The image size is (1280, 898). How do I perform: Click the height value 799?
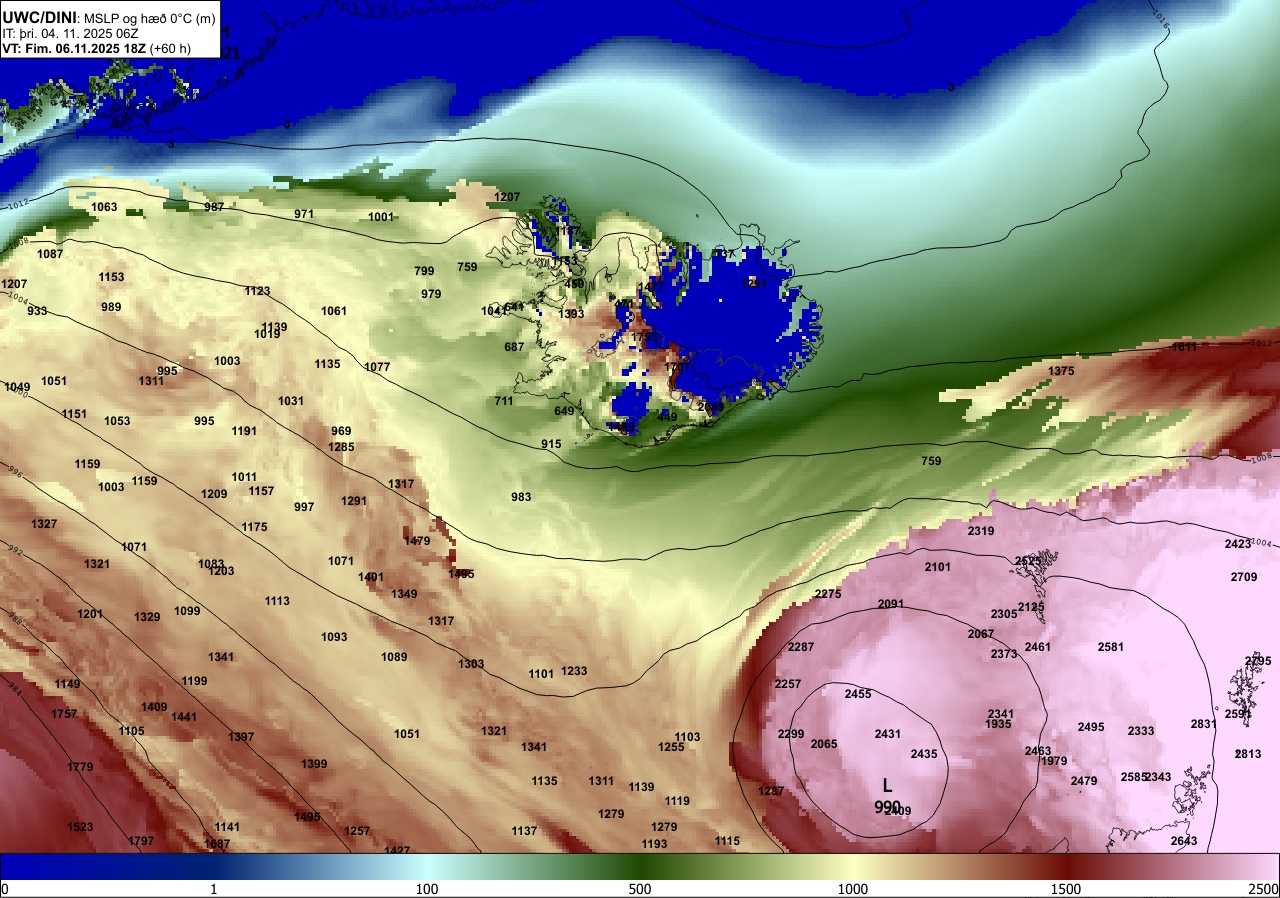[x=424, y=271]
